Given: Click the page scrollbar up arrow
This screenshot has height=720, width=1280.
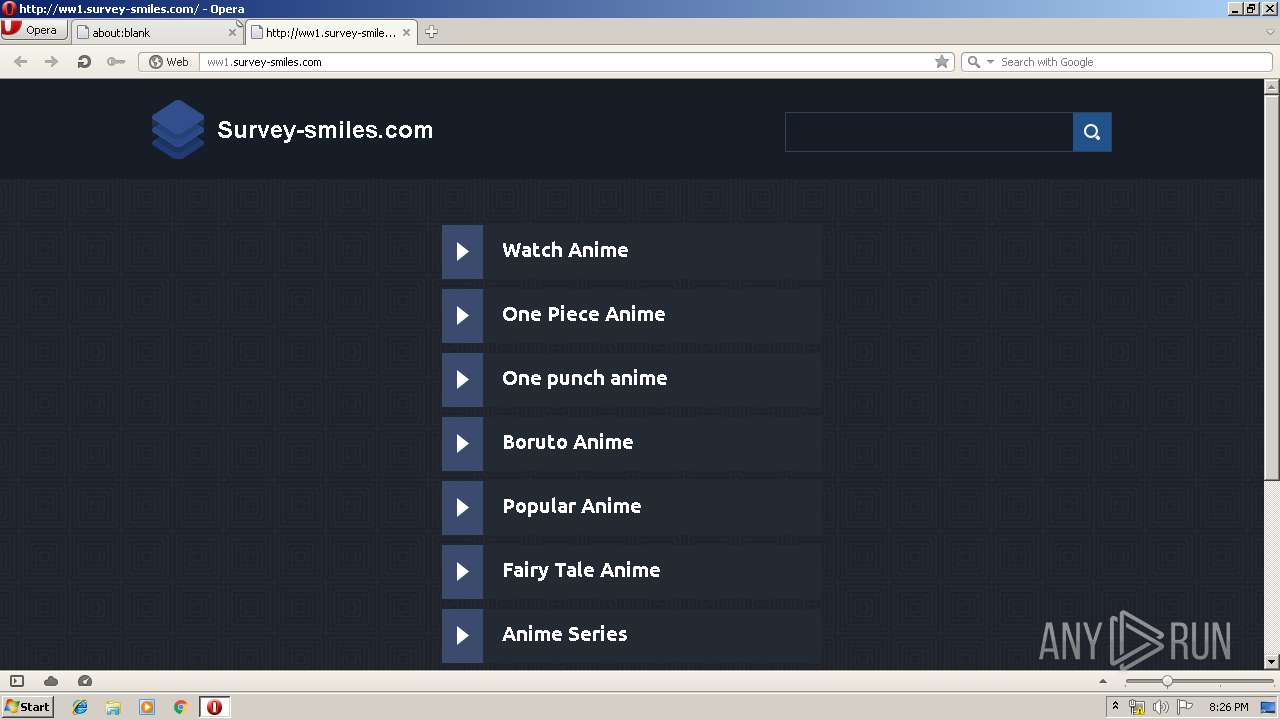Looking at the screenshot, I should [1272, 87].
